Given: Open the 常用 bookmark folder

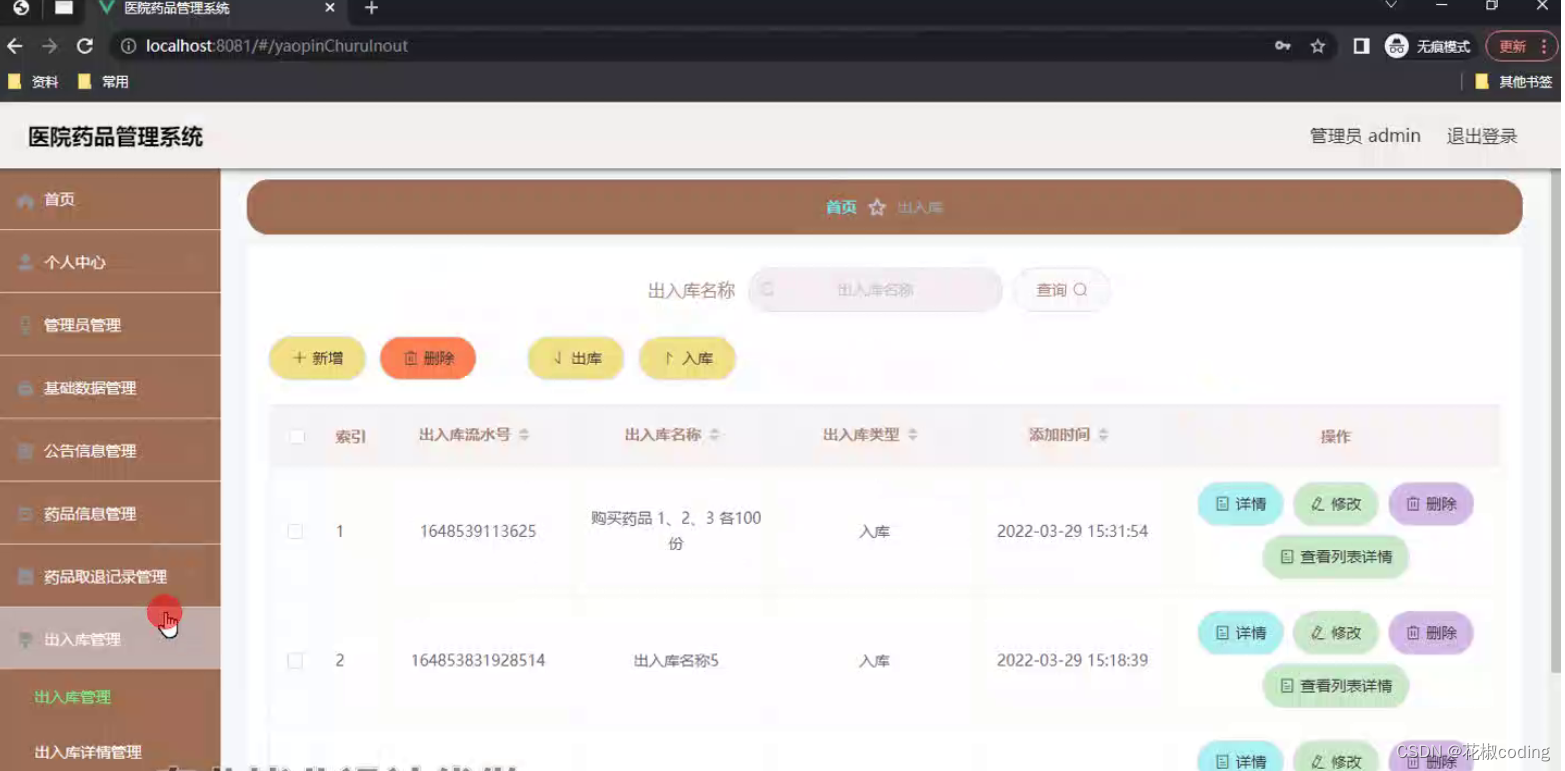Looking at the screenshot, I should coord(103,82).
